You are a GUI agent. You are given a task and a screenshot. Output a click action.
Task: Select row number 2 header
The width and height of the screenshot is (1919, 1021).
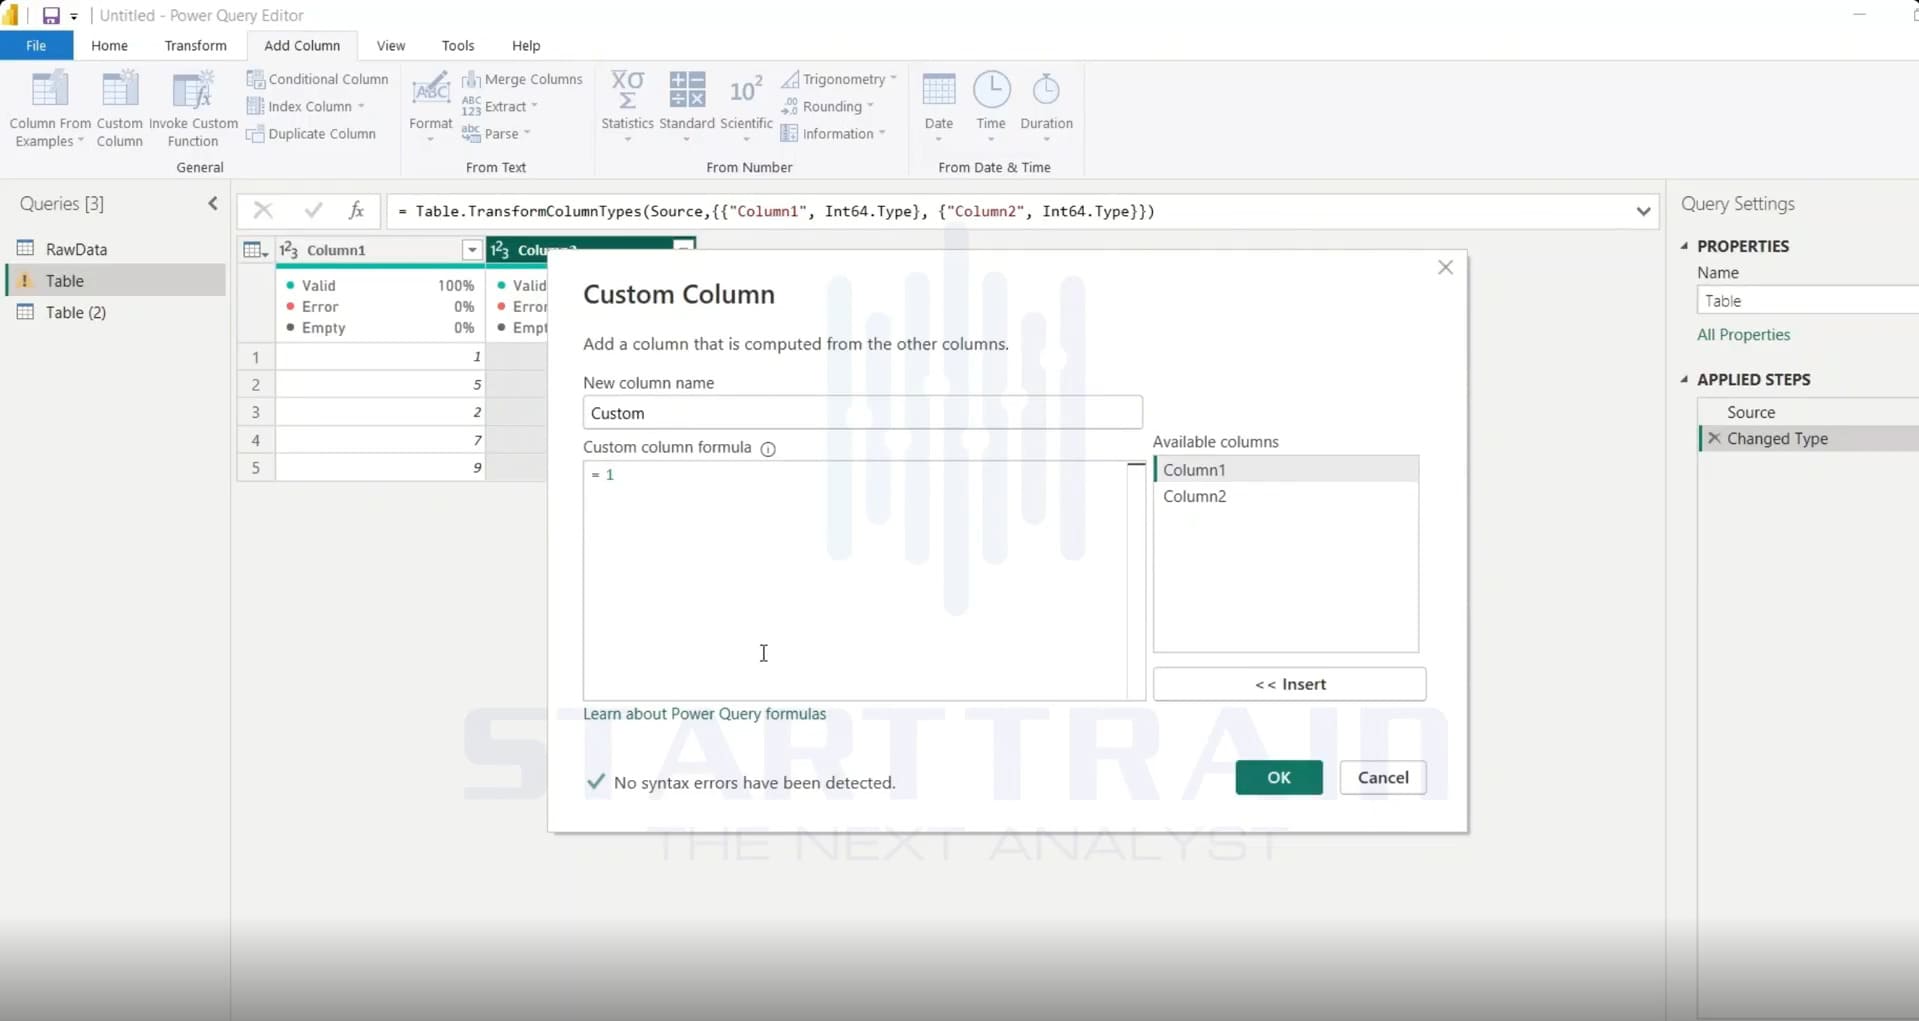[x=256, y=384]
